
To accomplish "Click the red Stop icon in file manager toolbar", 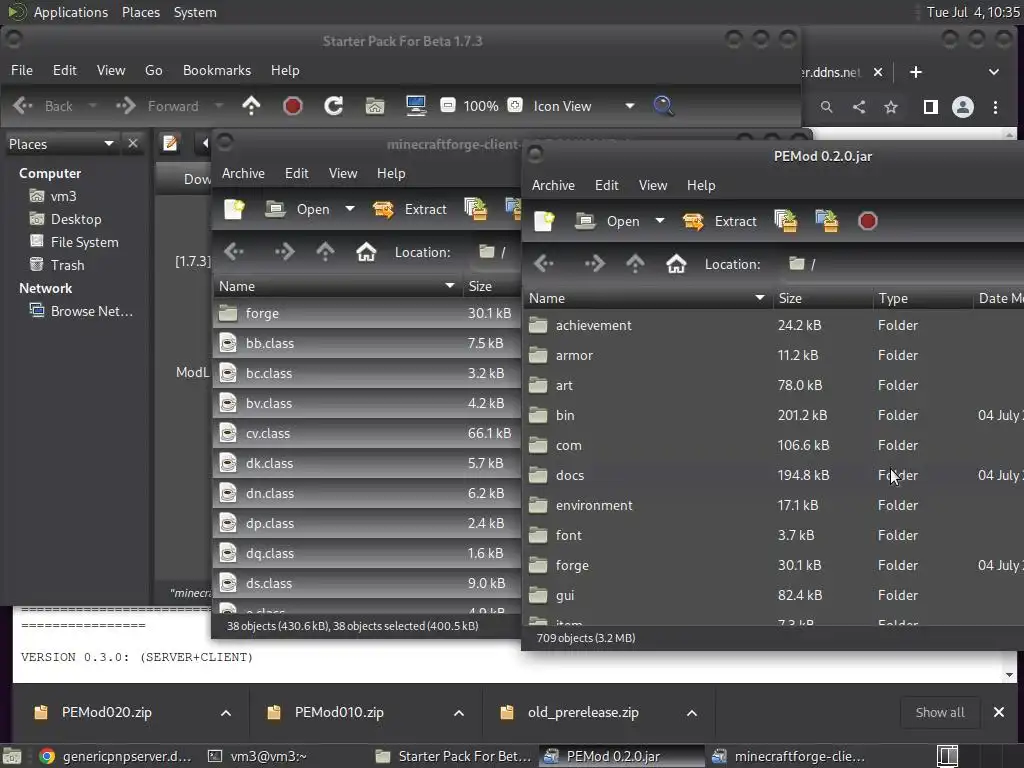I will pos(293,106).
